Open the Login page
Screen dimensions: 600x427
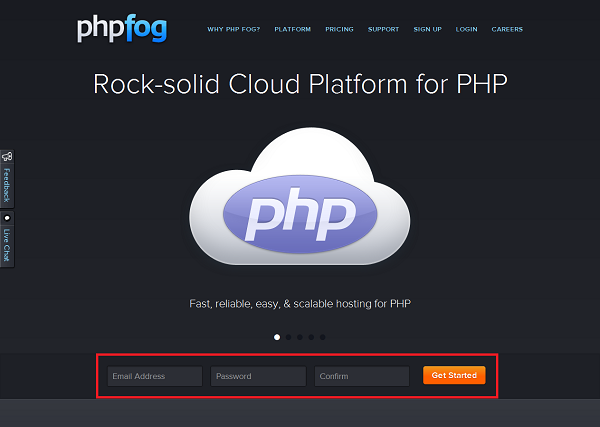pyautogui.click(x=466, y=29)
